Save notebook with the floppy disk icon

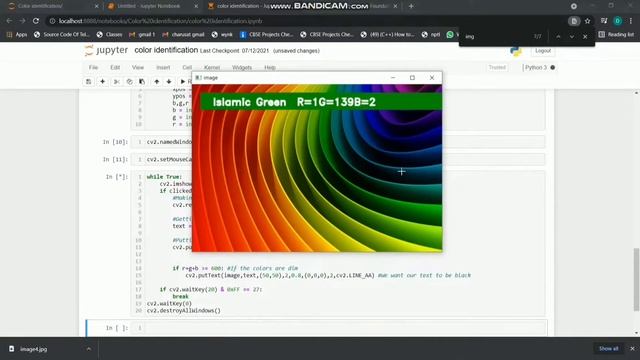(89, 82)
